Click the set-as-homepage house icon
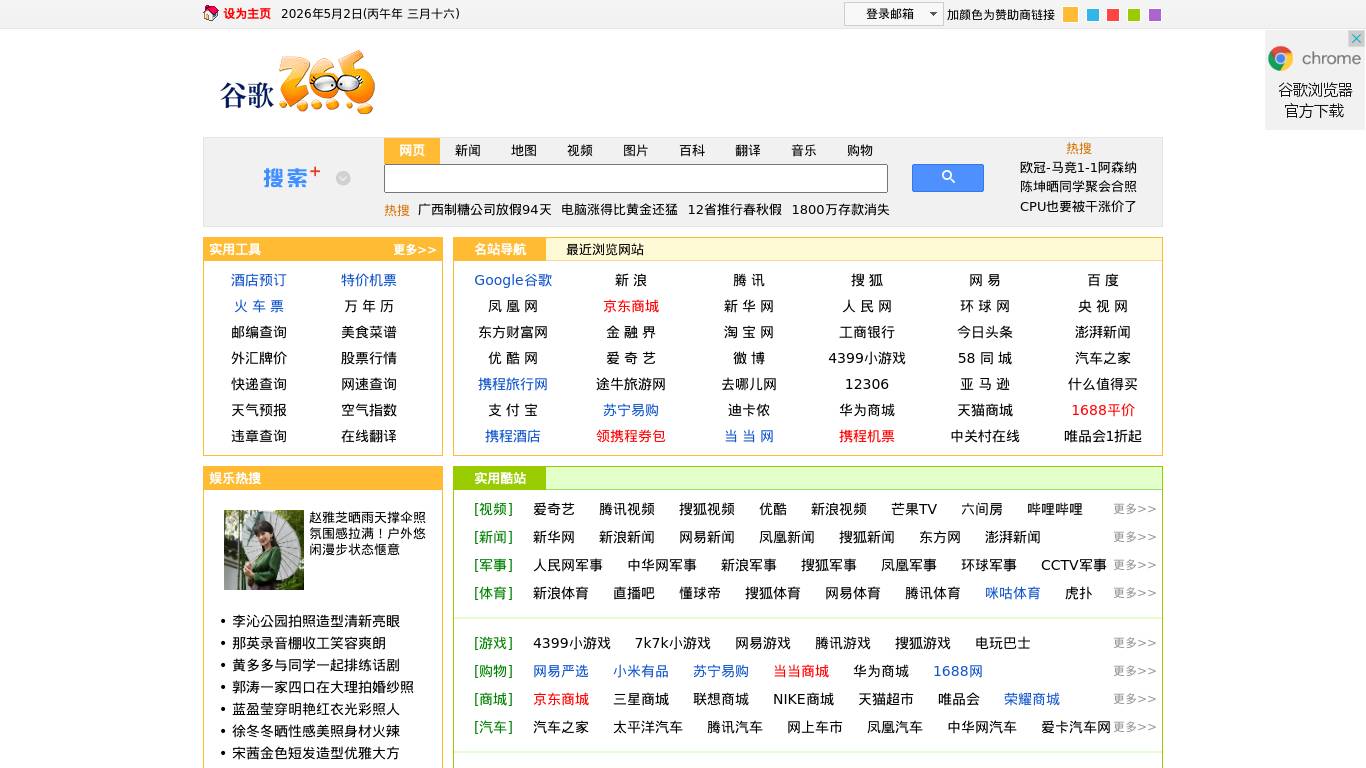1366x768 pixels. click(211, 14)
